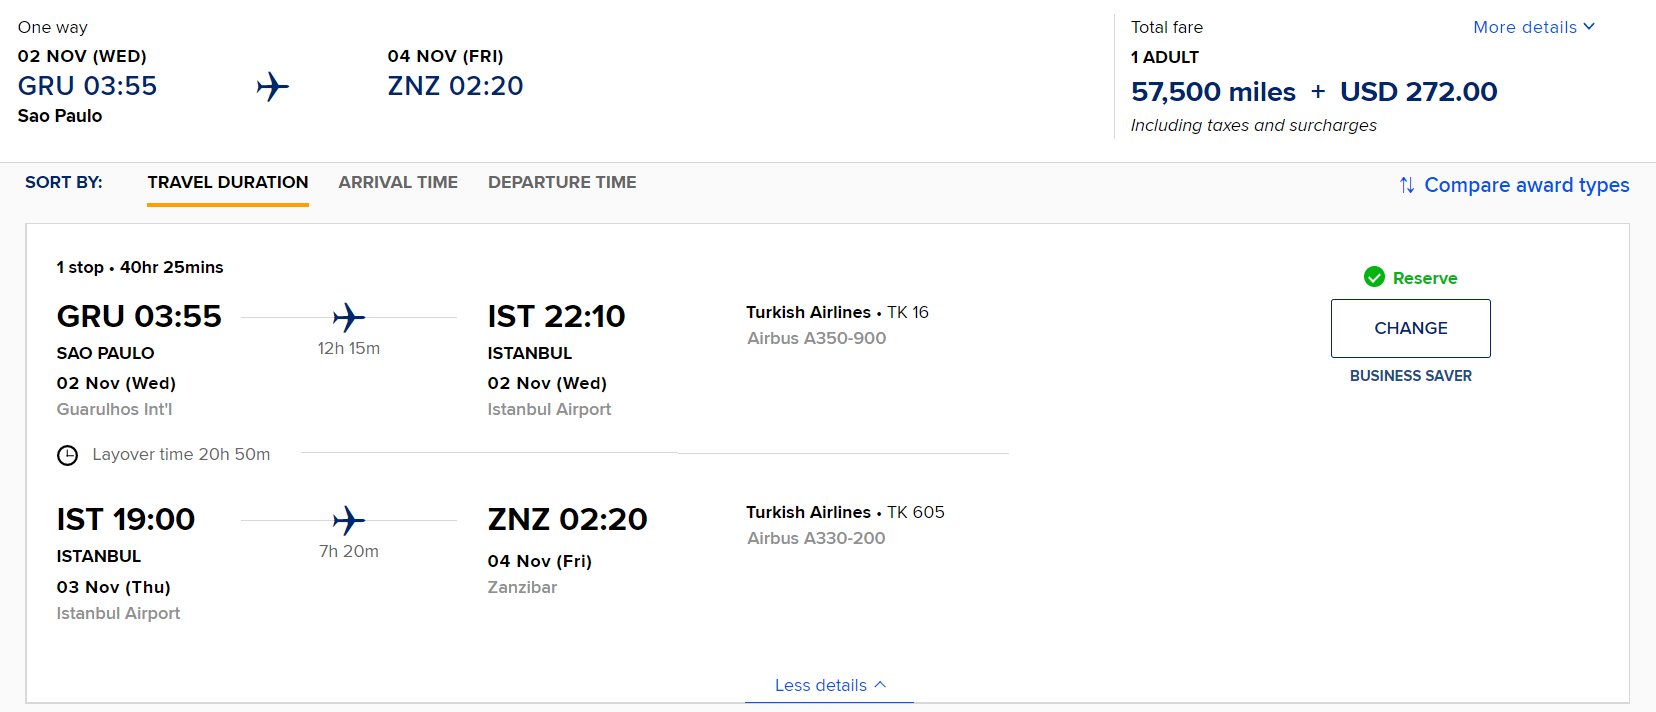Click the sort arrows icon beside Compare award types

pos(1407,185)
